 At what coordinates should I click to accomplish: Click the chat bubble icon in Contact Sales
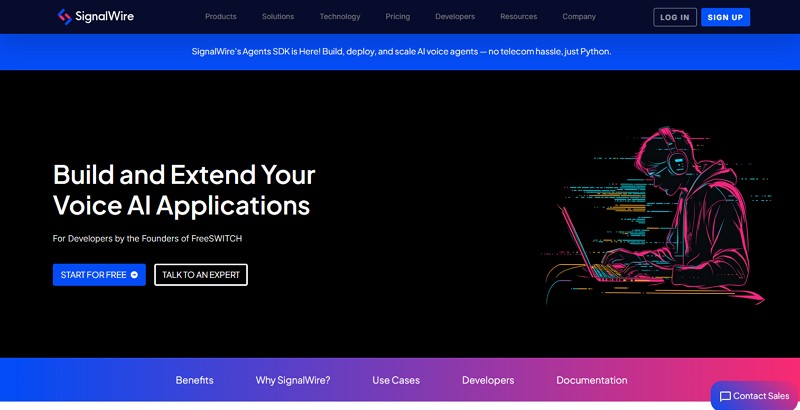click(x=725, y=397)
